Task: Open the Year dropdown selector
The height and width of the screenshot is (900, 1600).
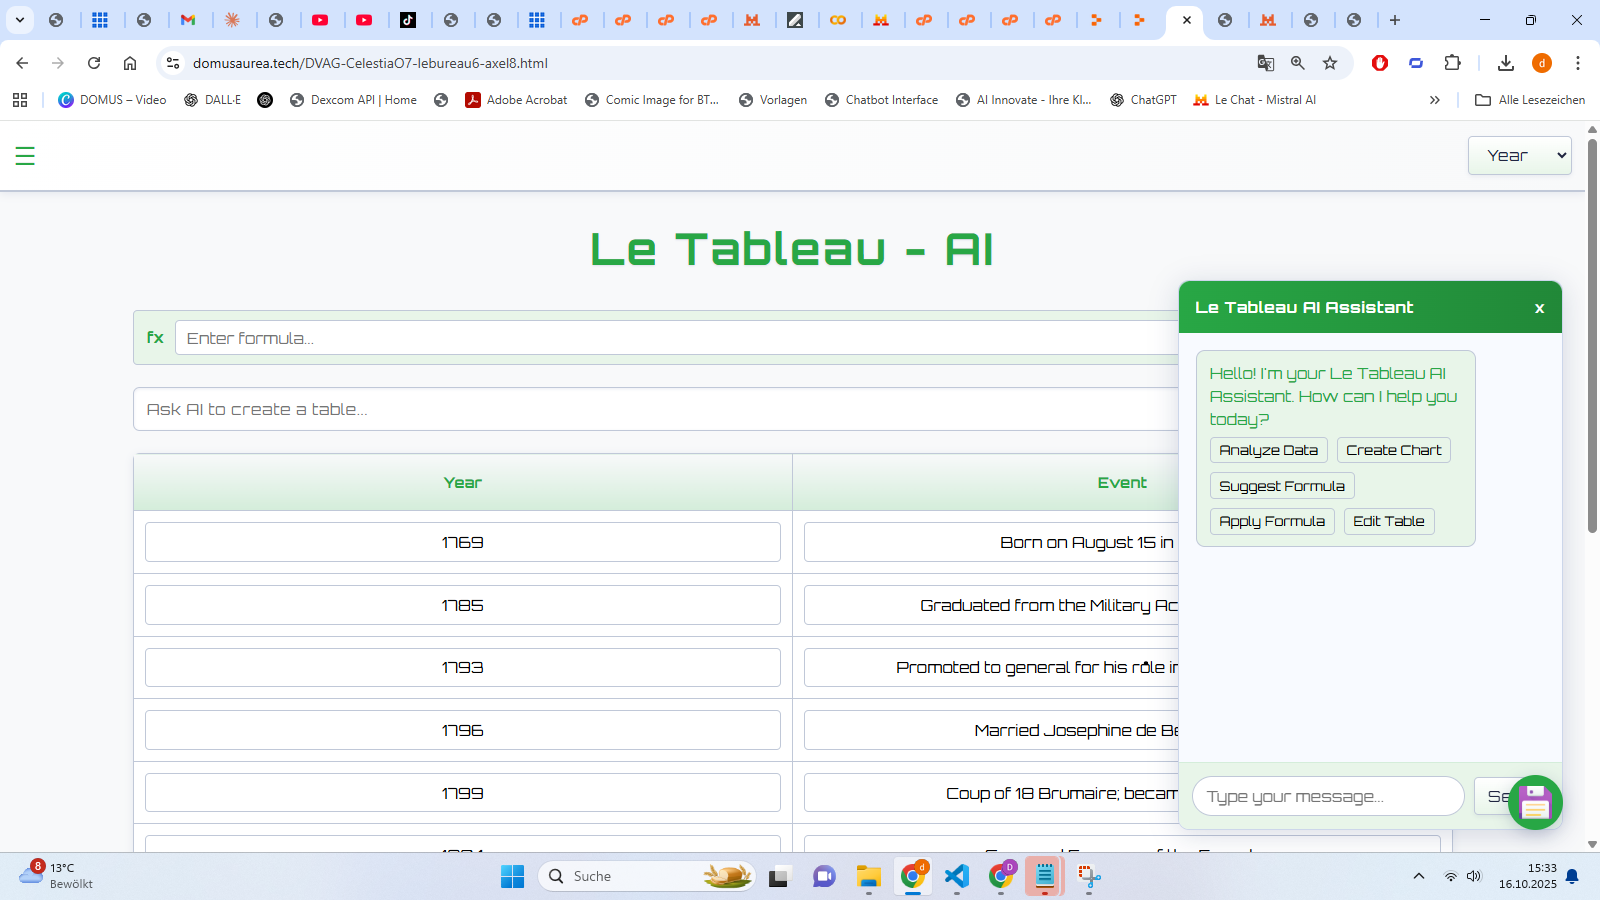Action: coord(1519,155)
